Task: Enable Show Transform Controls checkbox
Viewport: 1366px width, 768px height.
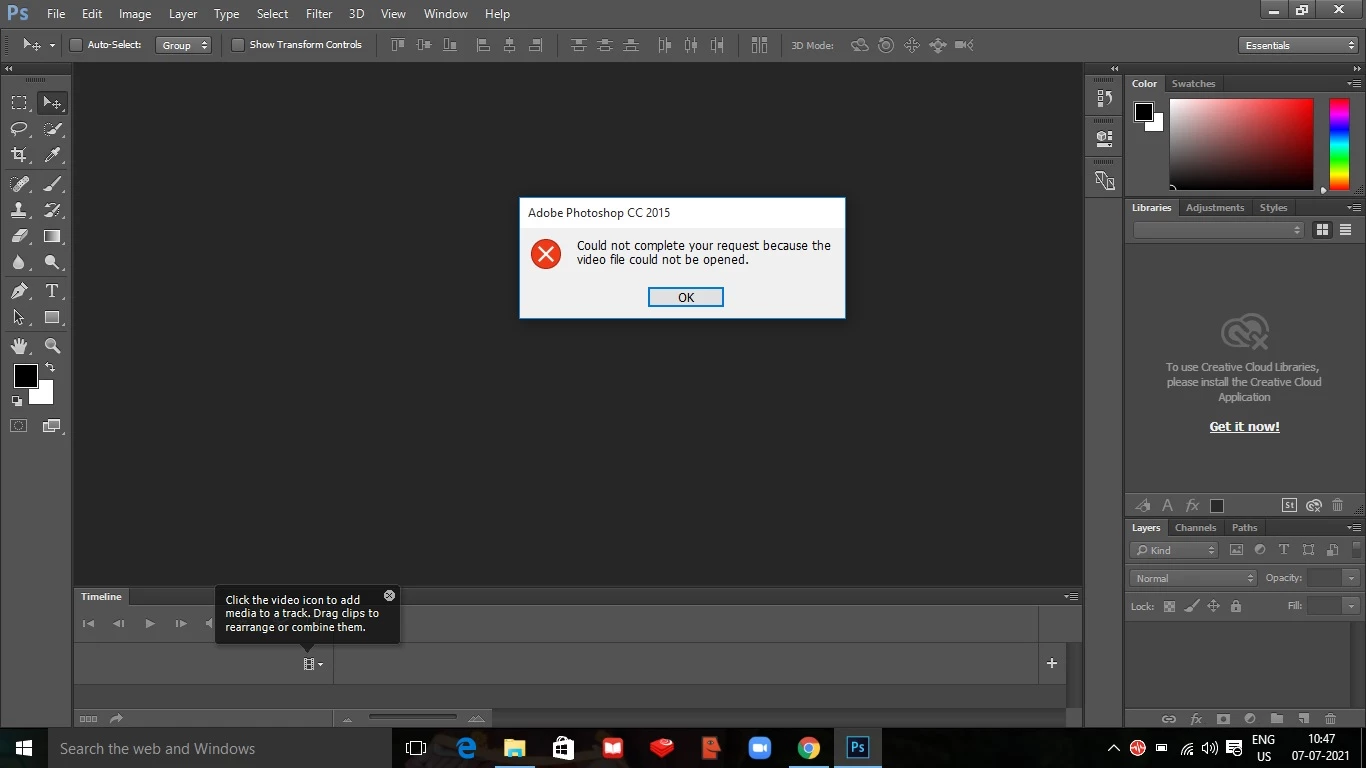Action: coord(238,45)
